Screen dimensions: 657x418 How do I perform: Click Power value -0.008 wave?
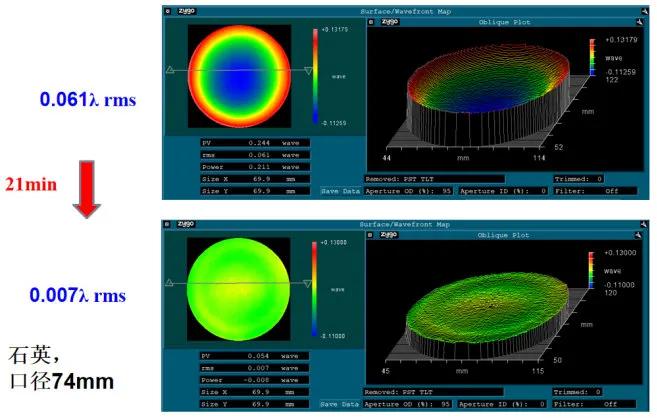coord(254,380)
